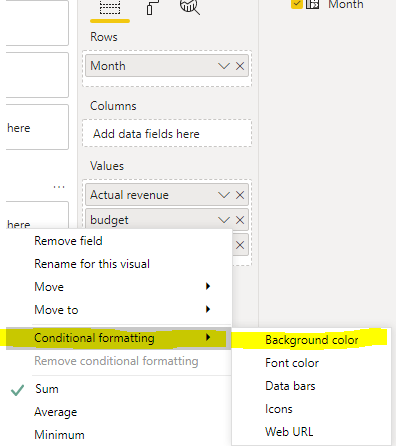Click the Month table icon in Fields list
396x446 pixels.
pyautogui.click(x=312, y=4)
